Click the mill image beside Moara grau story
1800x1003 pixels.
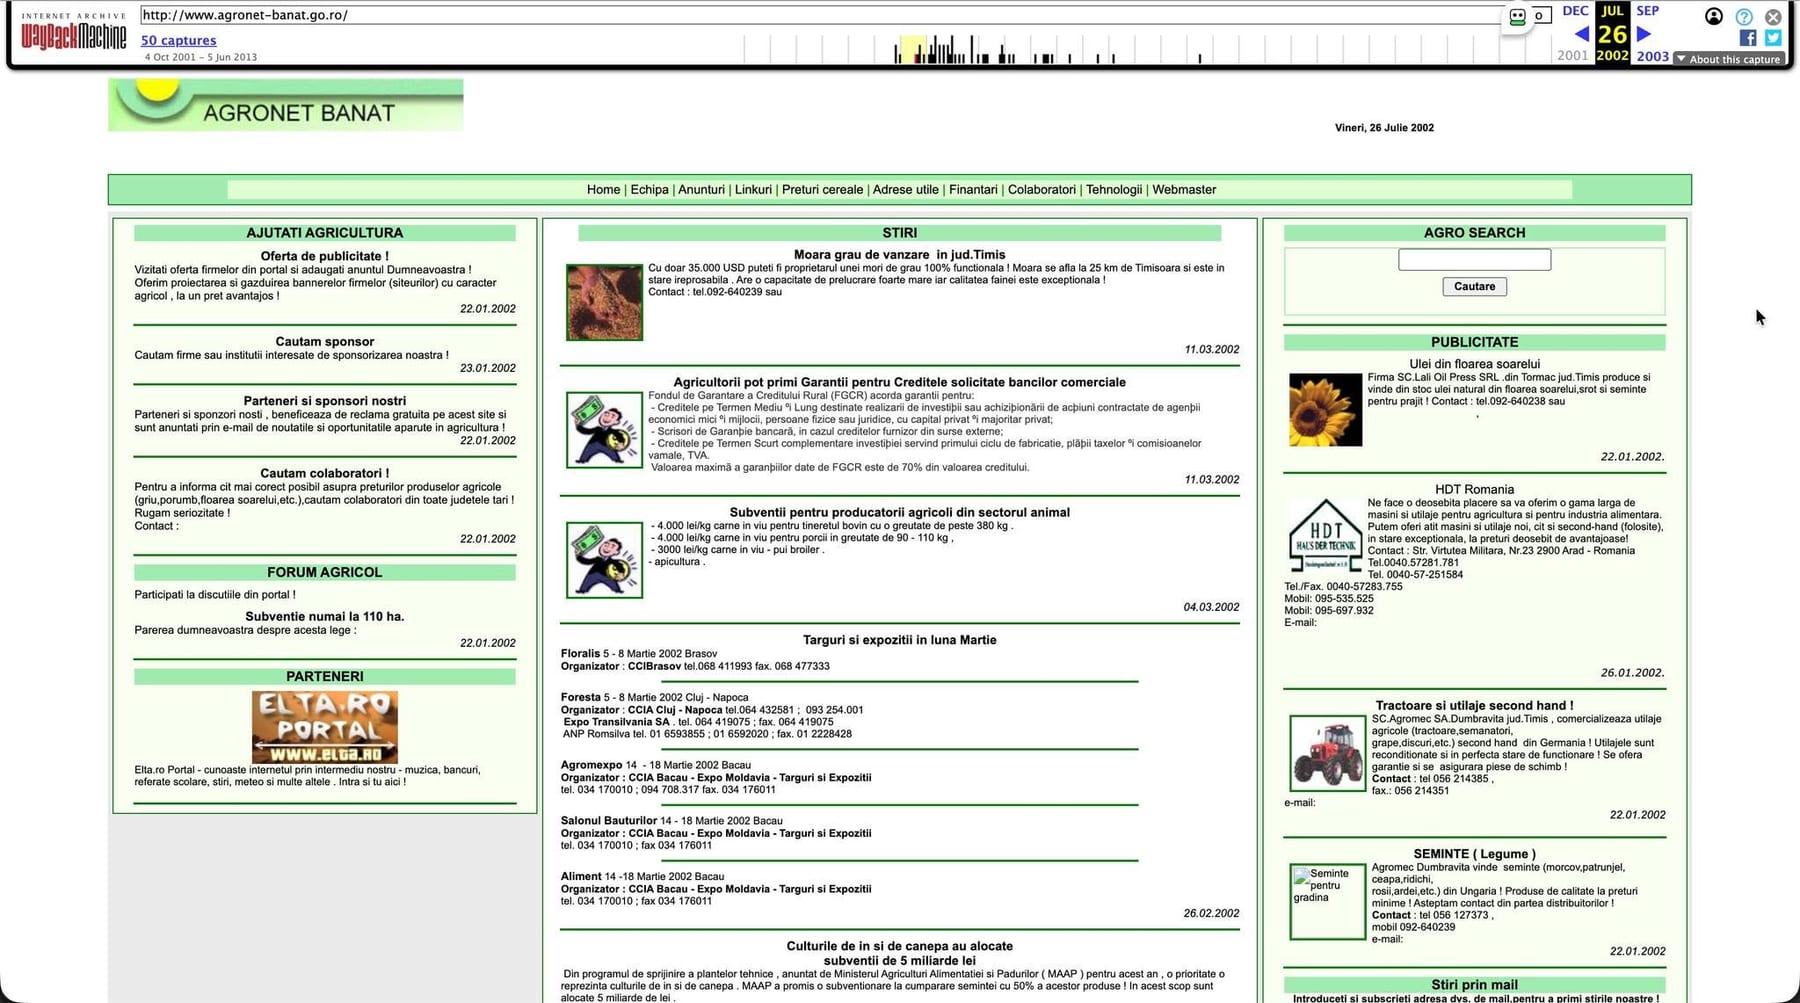click(604, 302)
